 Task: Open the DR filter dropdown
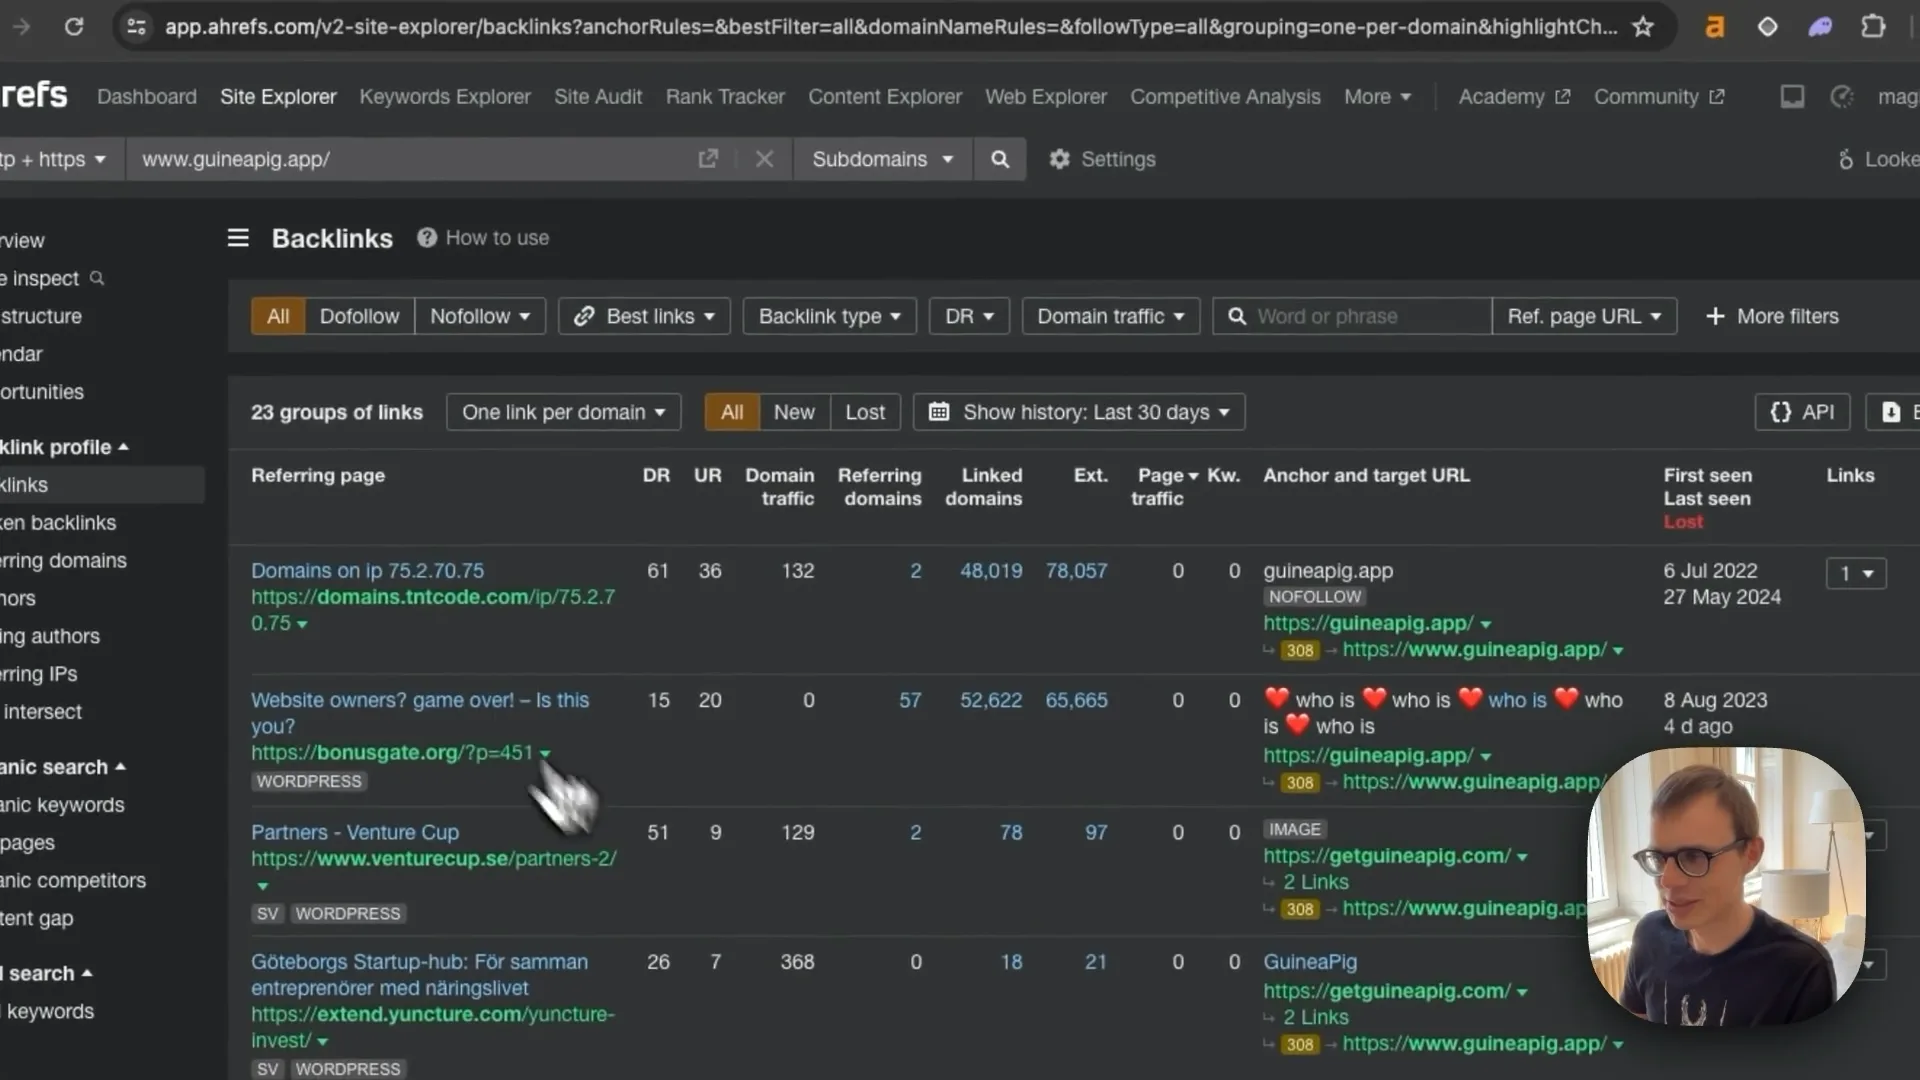click(x=969, y=316)
